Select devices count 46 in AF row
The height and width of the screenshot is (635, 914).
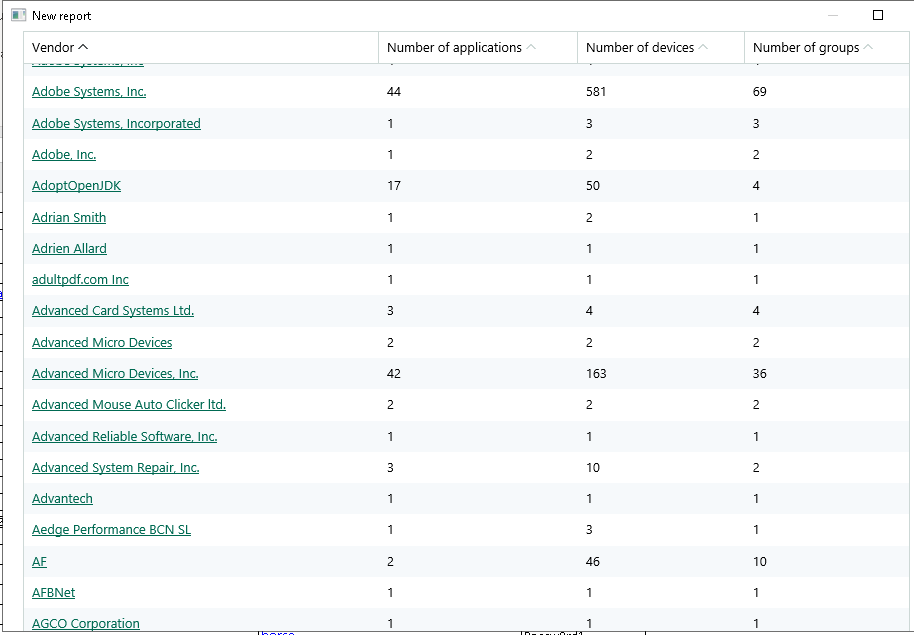[592, 562]
